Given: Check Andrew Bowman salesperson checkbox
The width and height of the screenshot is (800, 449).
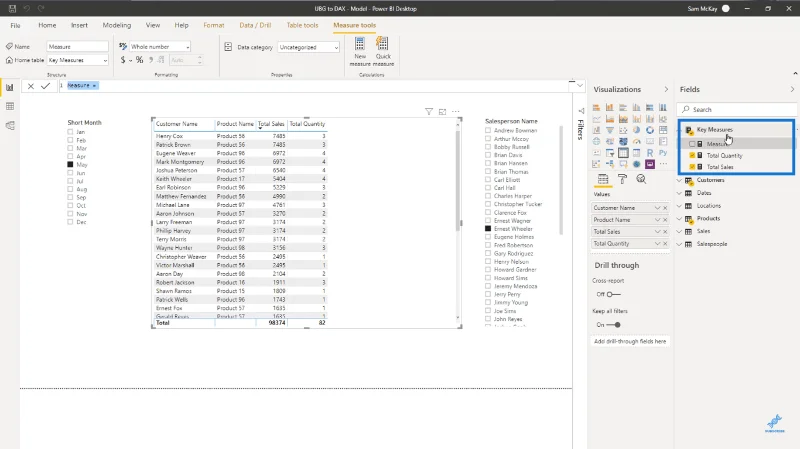Looking at the screenshot, I should pyautogui.click(x=488, y=130).
